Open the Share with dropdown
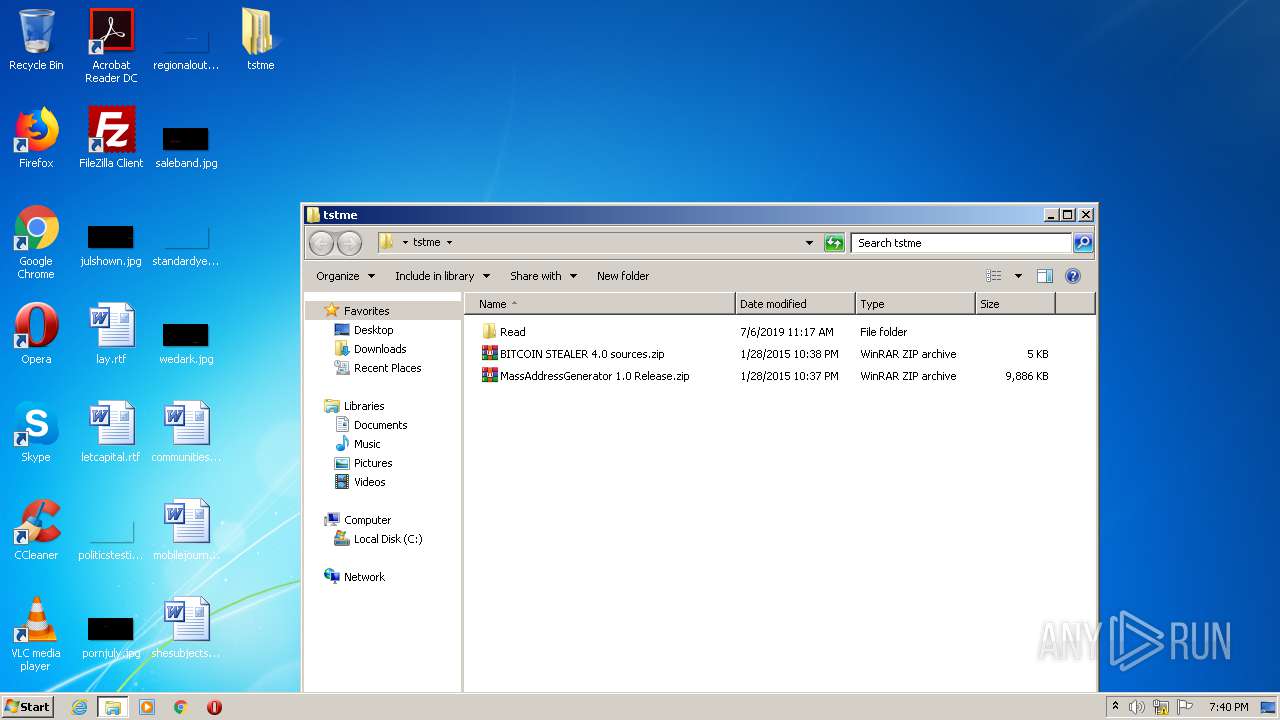The height and width of the screenshot is (720, 1280). (544, 276)
